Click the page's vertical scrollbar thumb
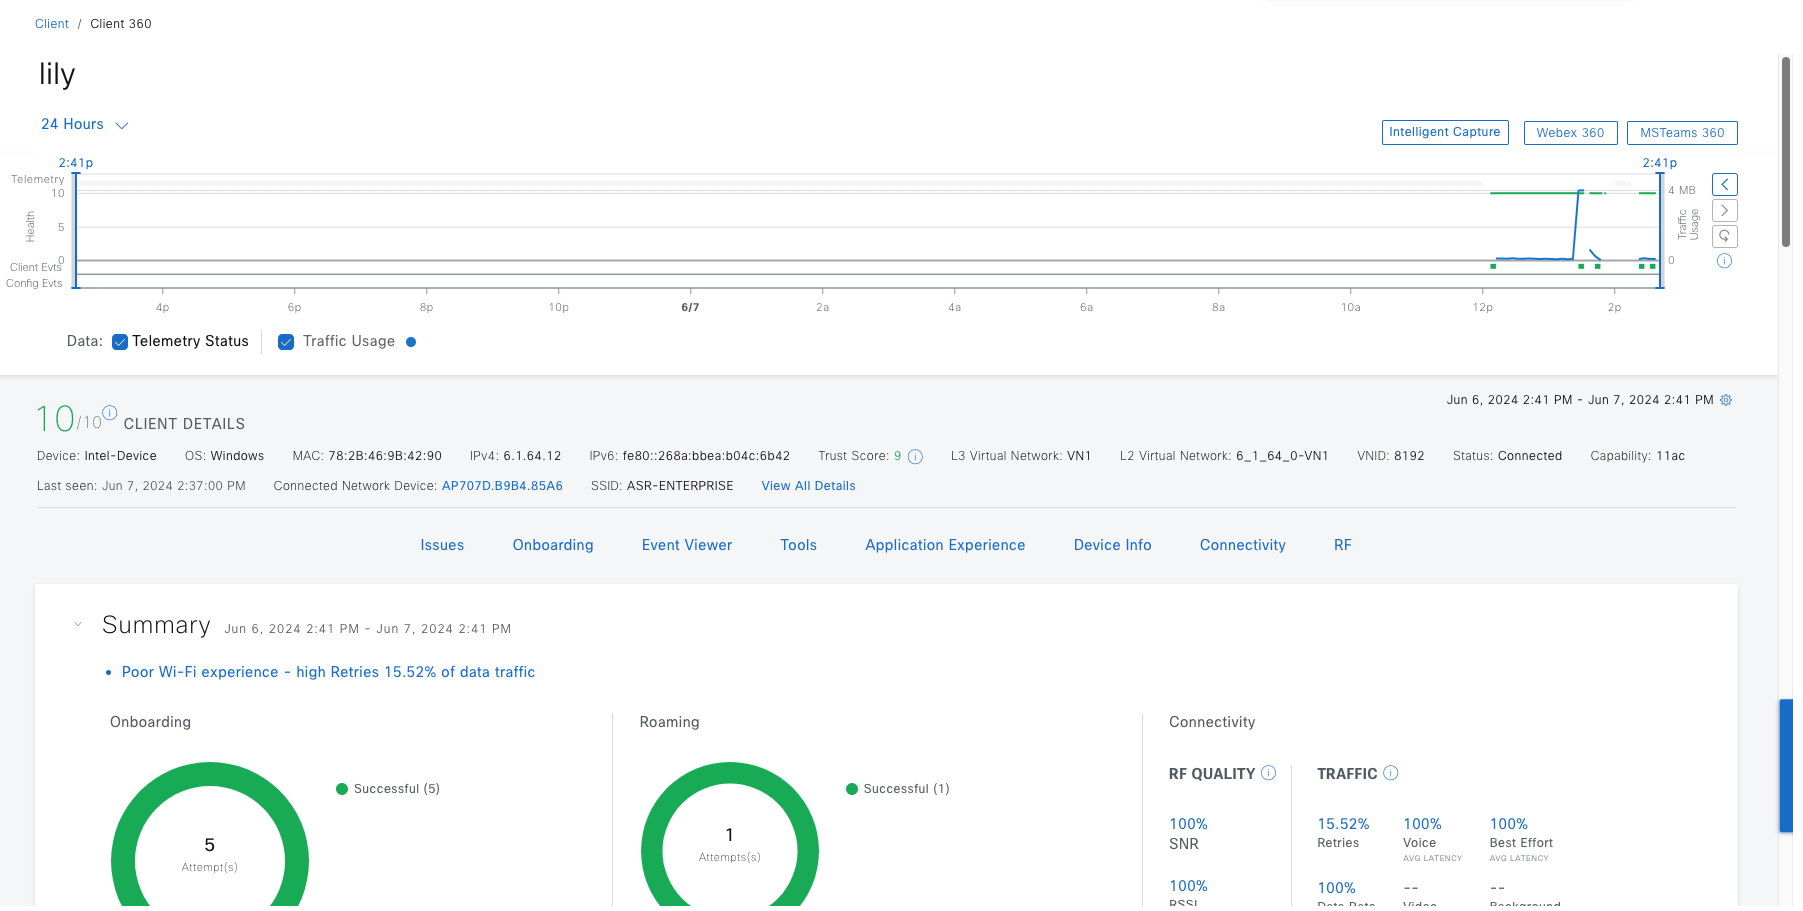Image resolution: width=1803 pixels, height=911 pixels. pyautogui.click(x=1785, y=150)
